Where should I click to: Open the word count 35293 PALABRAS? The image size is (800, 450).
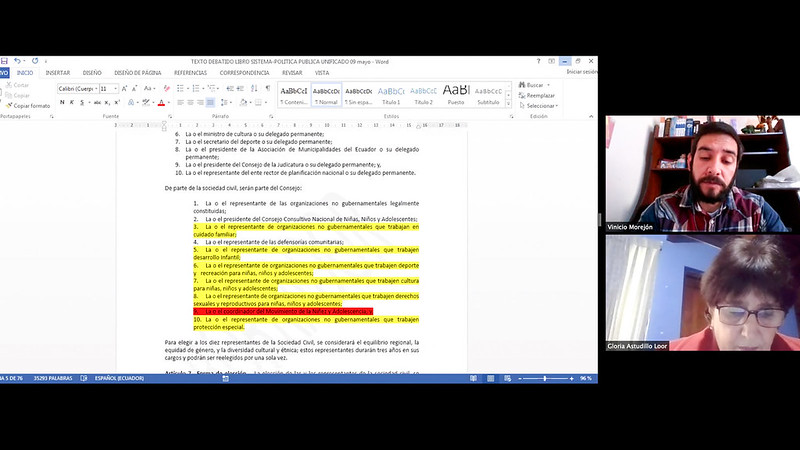tap(53, 379)
